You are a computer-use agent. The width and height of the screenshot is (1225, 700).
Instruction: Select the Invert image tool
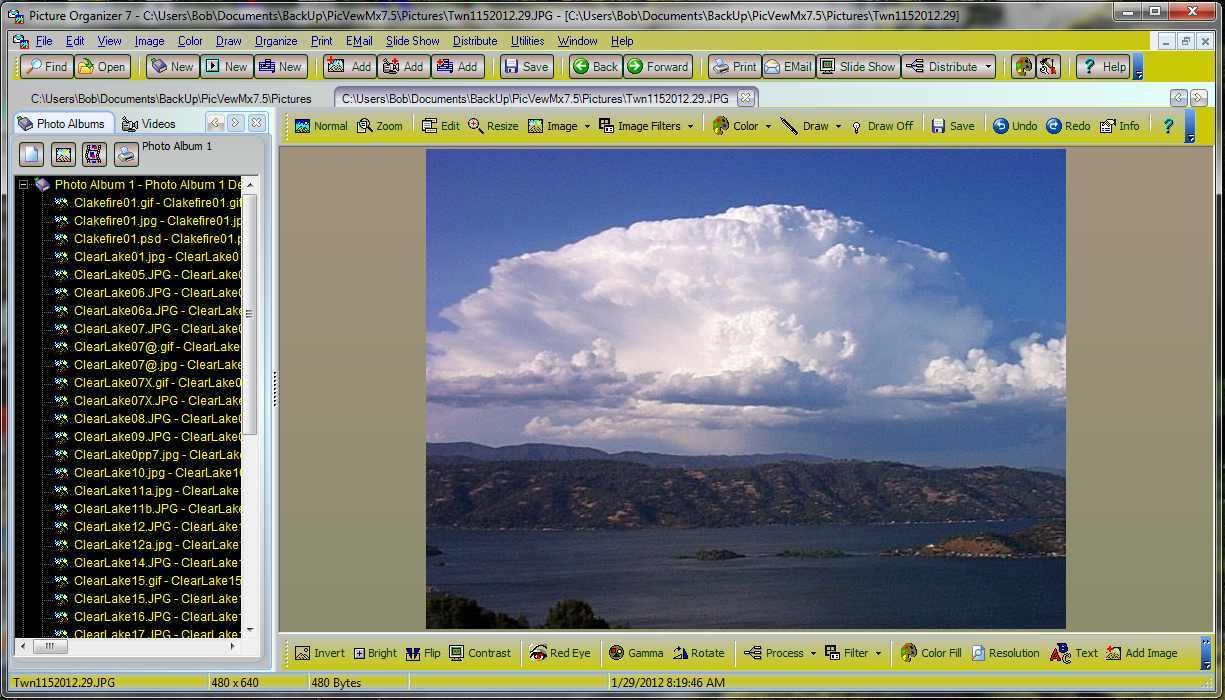click(x=320, y=652)
